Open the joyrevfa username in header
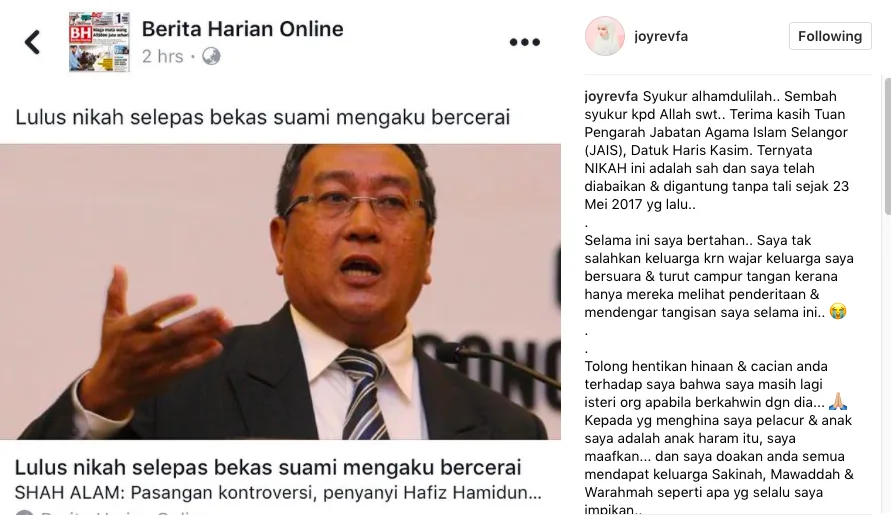Viewport: 891px width, 515px height. [x=661, y=36]
